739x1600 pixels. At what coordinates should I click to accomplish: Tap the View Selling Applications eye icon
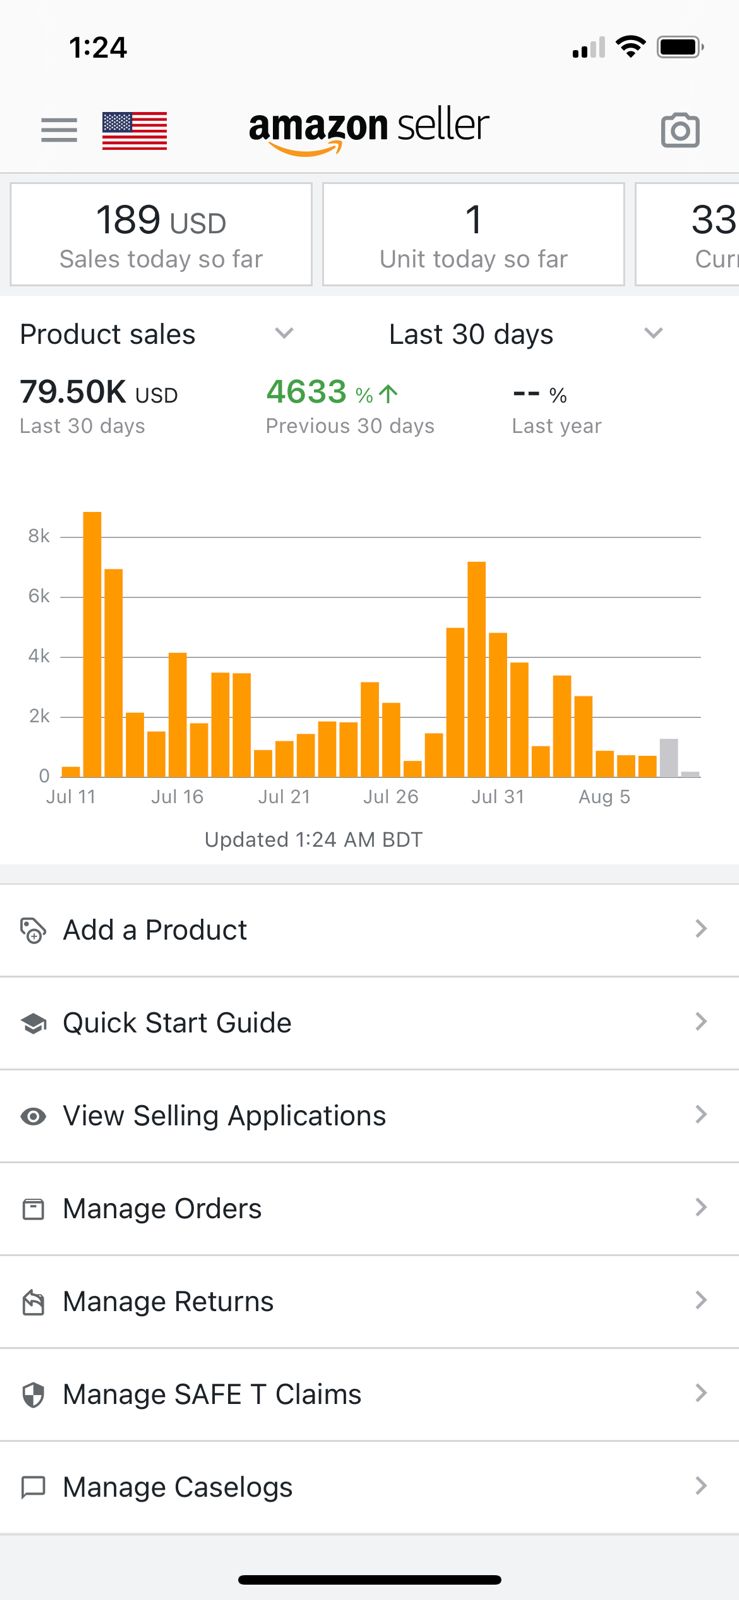click(33, 1116)
